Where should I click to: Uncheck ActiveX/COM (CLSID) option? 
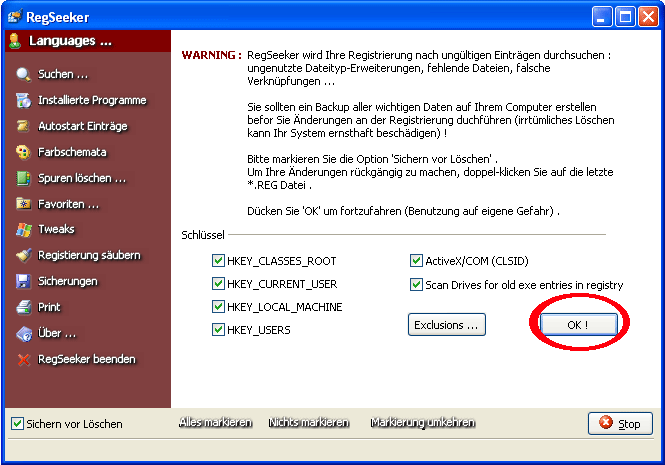416,260
